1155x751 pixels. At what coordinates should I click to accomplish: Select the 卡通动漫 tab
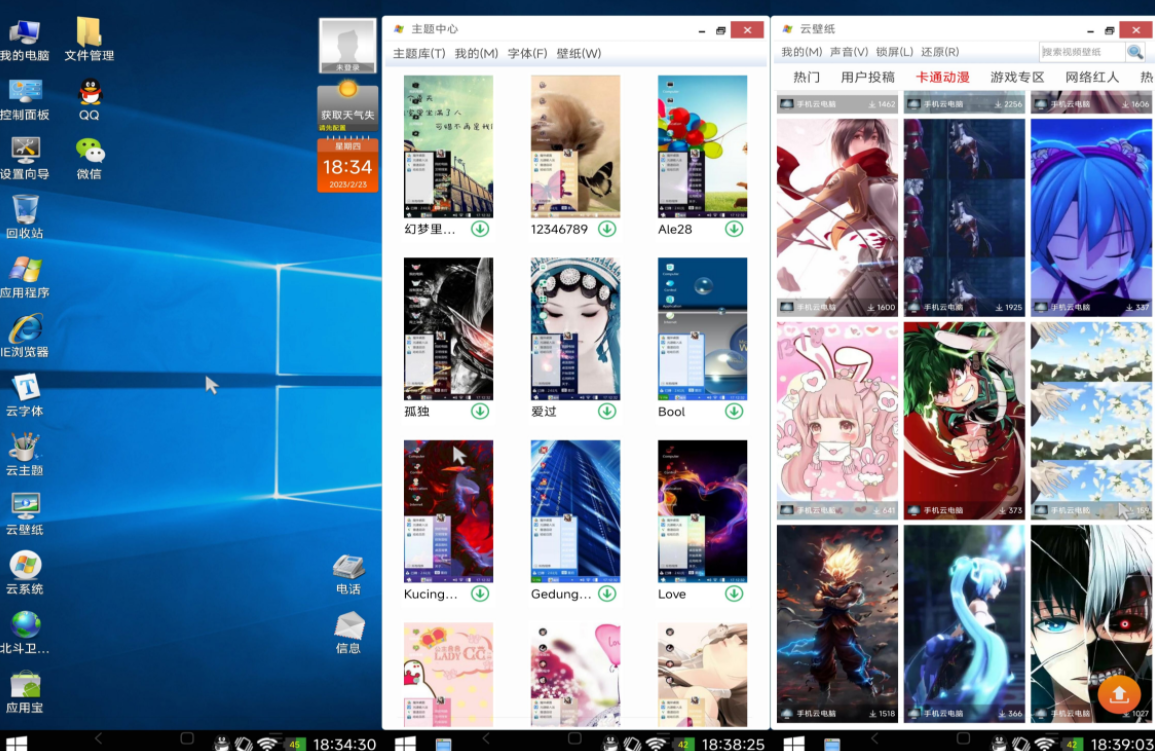click(x=943, y=77)
